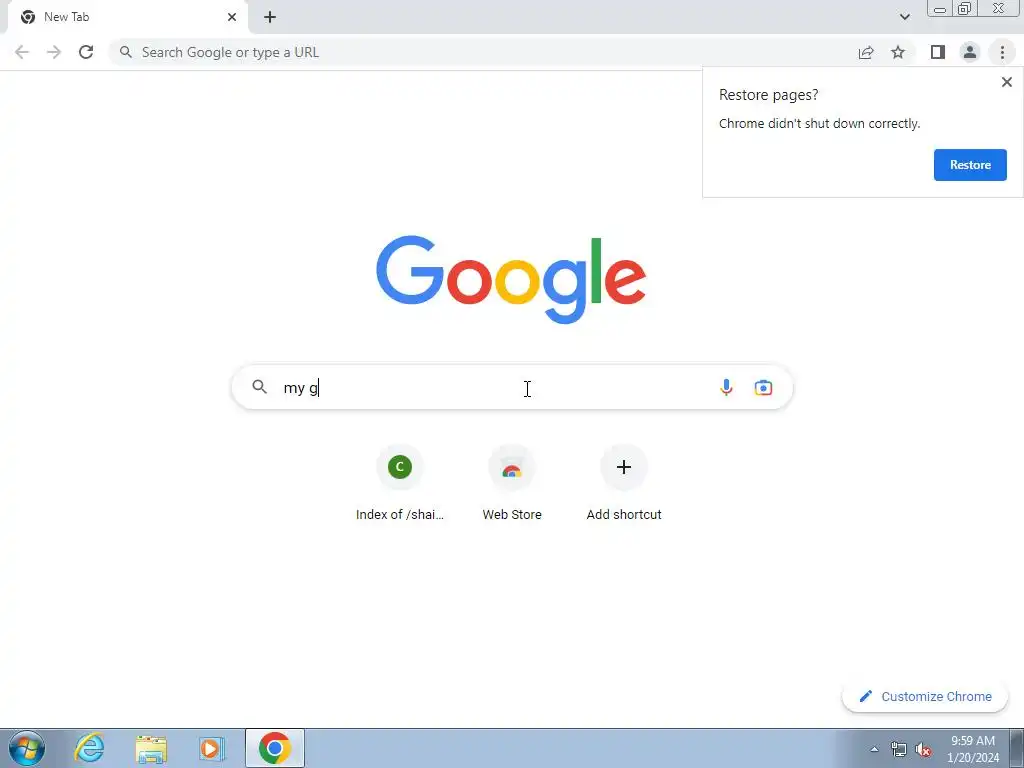Show hidden tray icons arrow
Image resolution: width=1024 pixels, height=768 pixels.
tap(874, 749)
